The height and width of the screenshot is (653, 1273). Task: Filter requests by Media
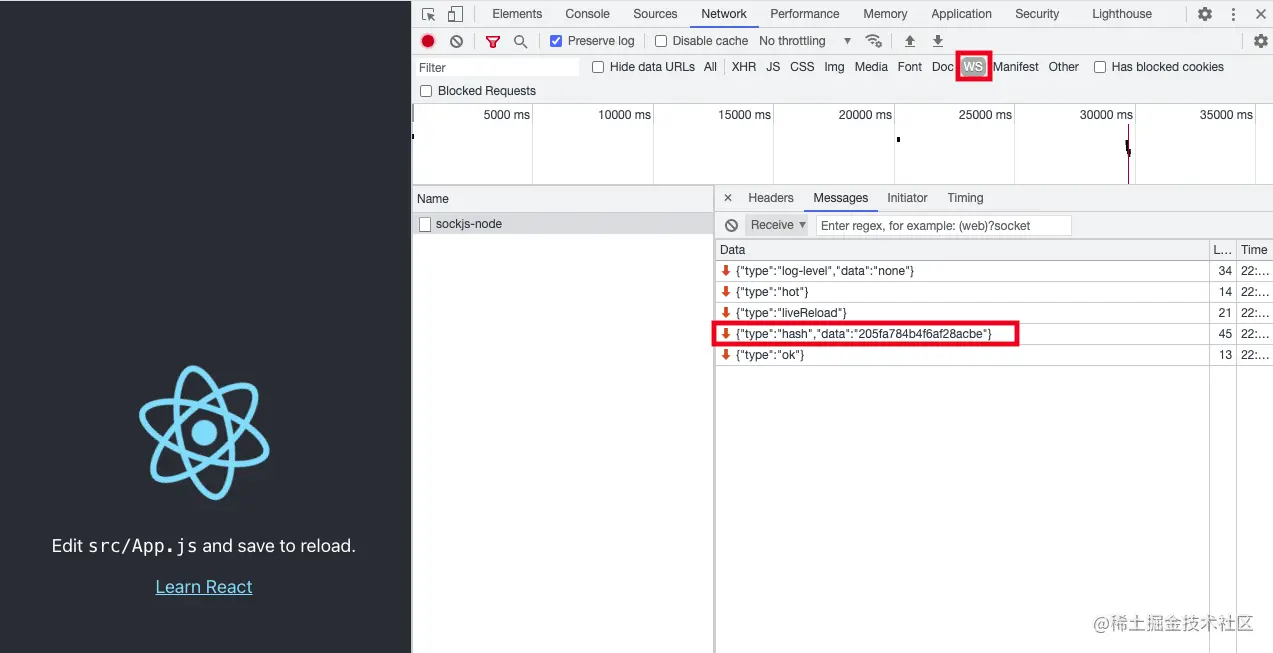pos(871,67)
